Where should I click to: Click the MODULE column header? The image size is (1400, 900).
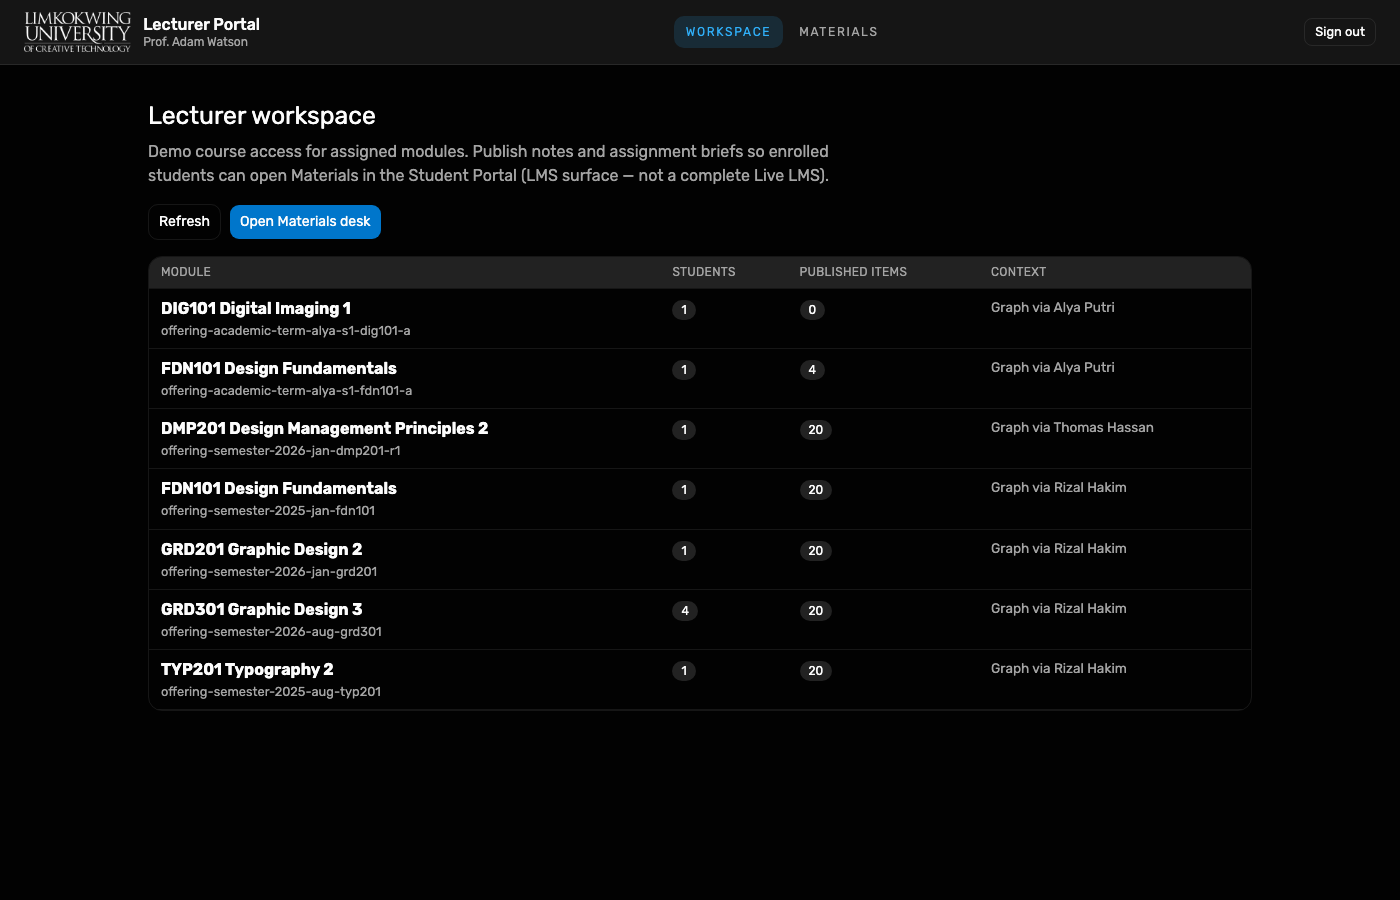186,272
